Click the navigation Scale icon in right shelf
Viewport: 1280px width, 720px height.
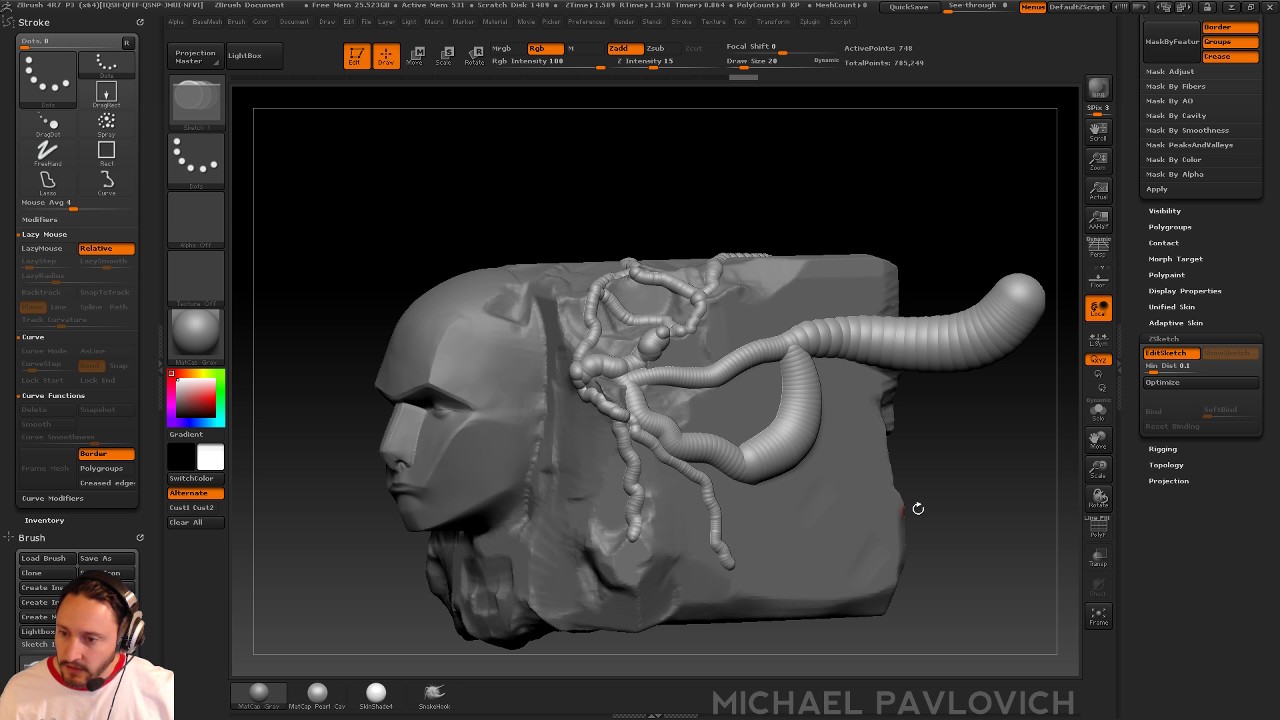(1098, 468)
